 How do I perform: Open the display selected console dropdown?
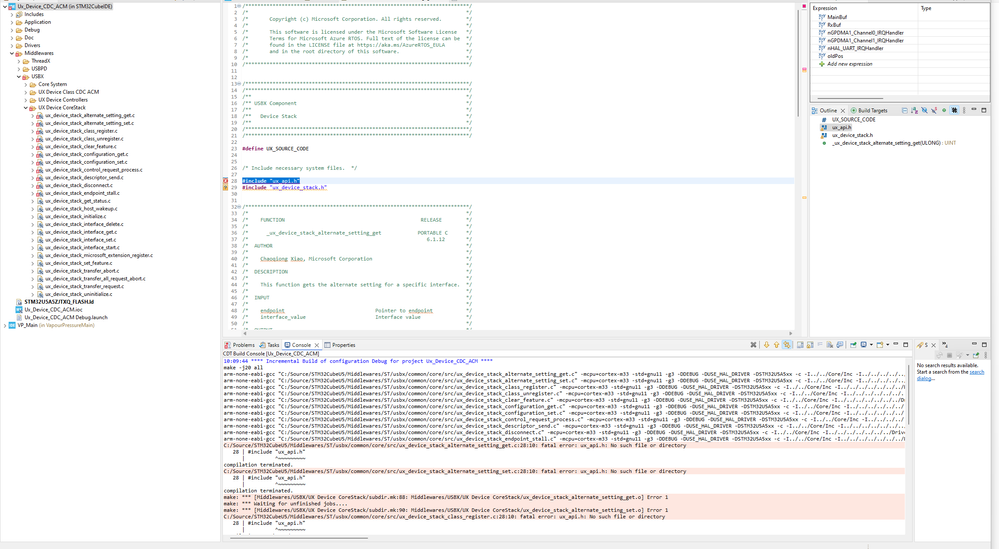coord(871,345)
